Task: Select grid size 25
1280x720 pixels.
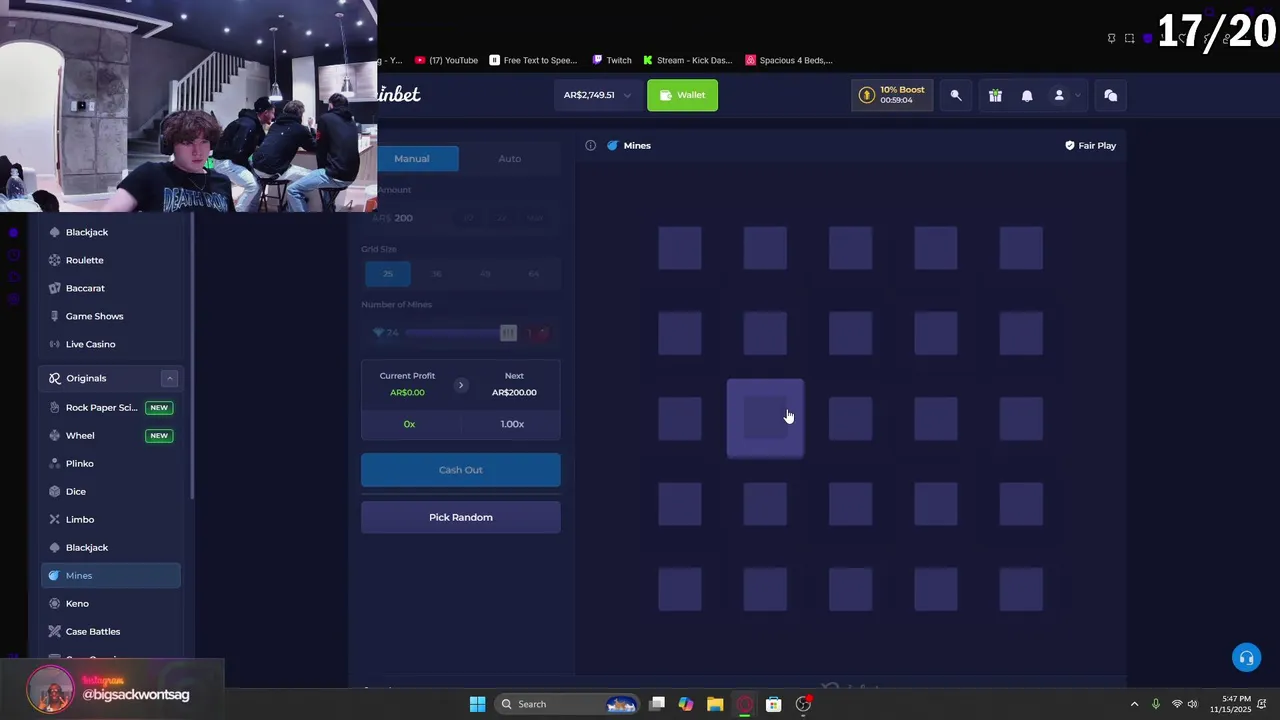Action: pyautogui.click(x=388, y=273)
